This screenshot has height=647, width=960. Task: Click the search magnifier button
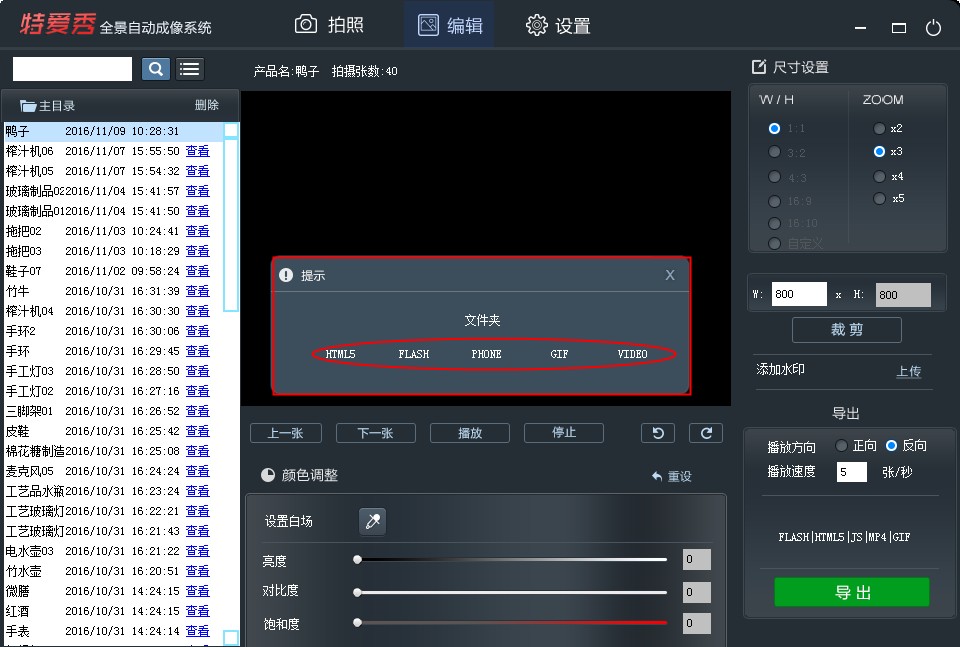tap(156, 69)
